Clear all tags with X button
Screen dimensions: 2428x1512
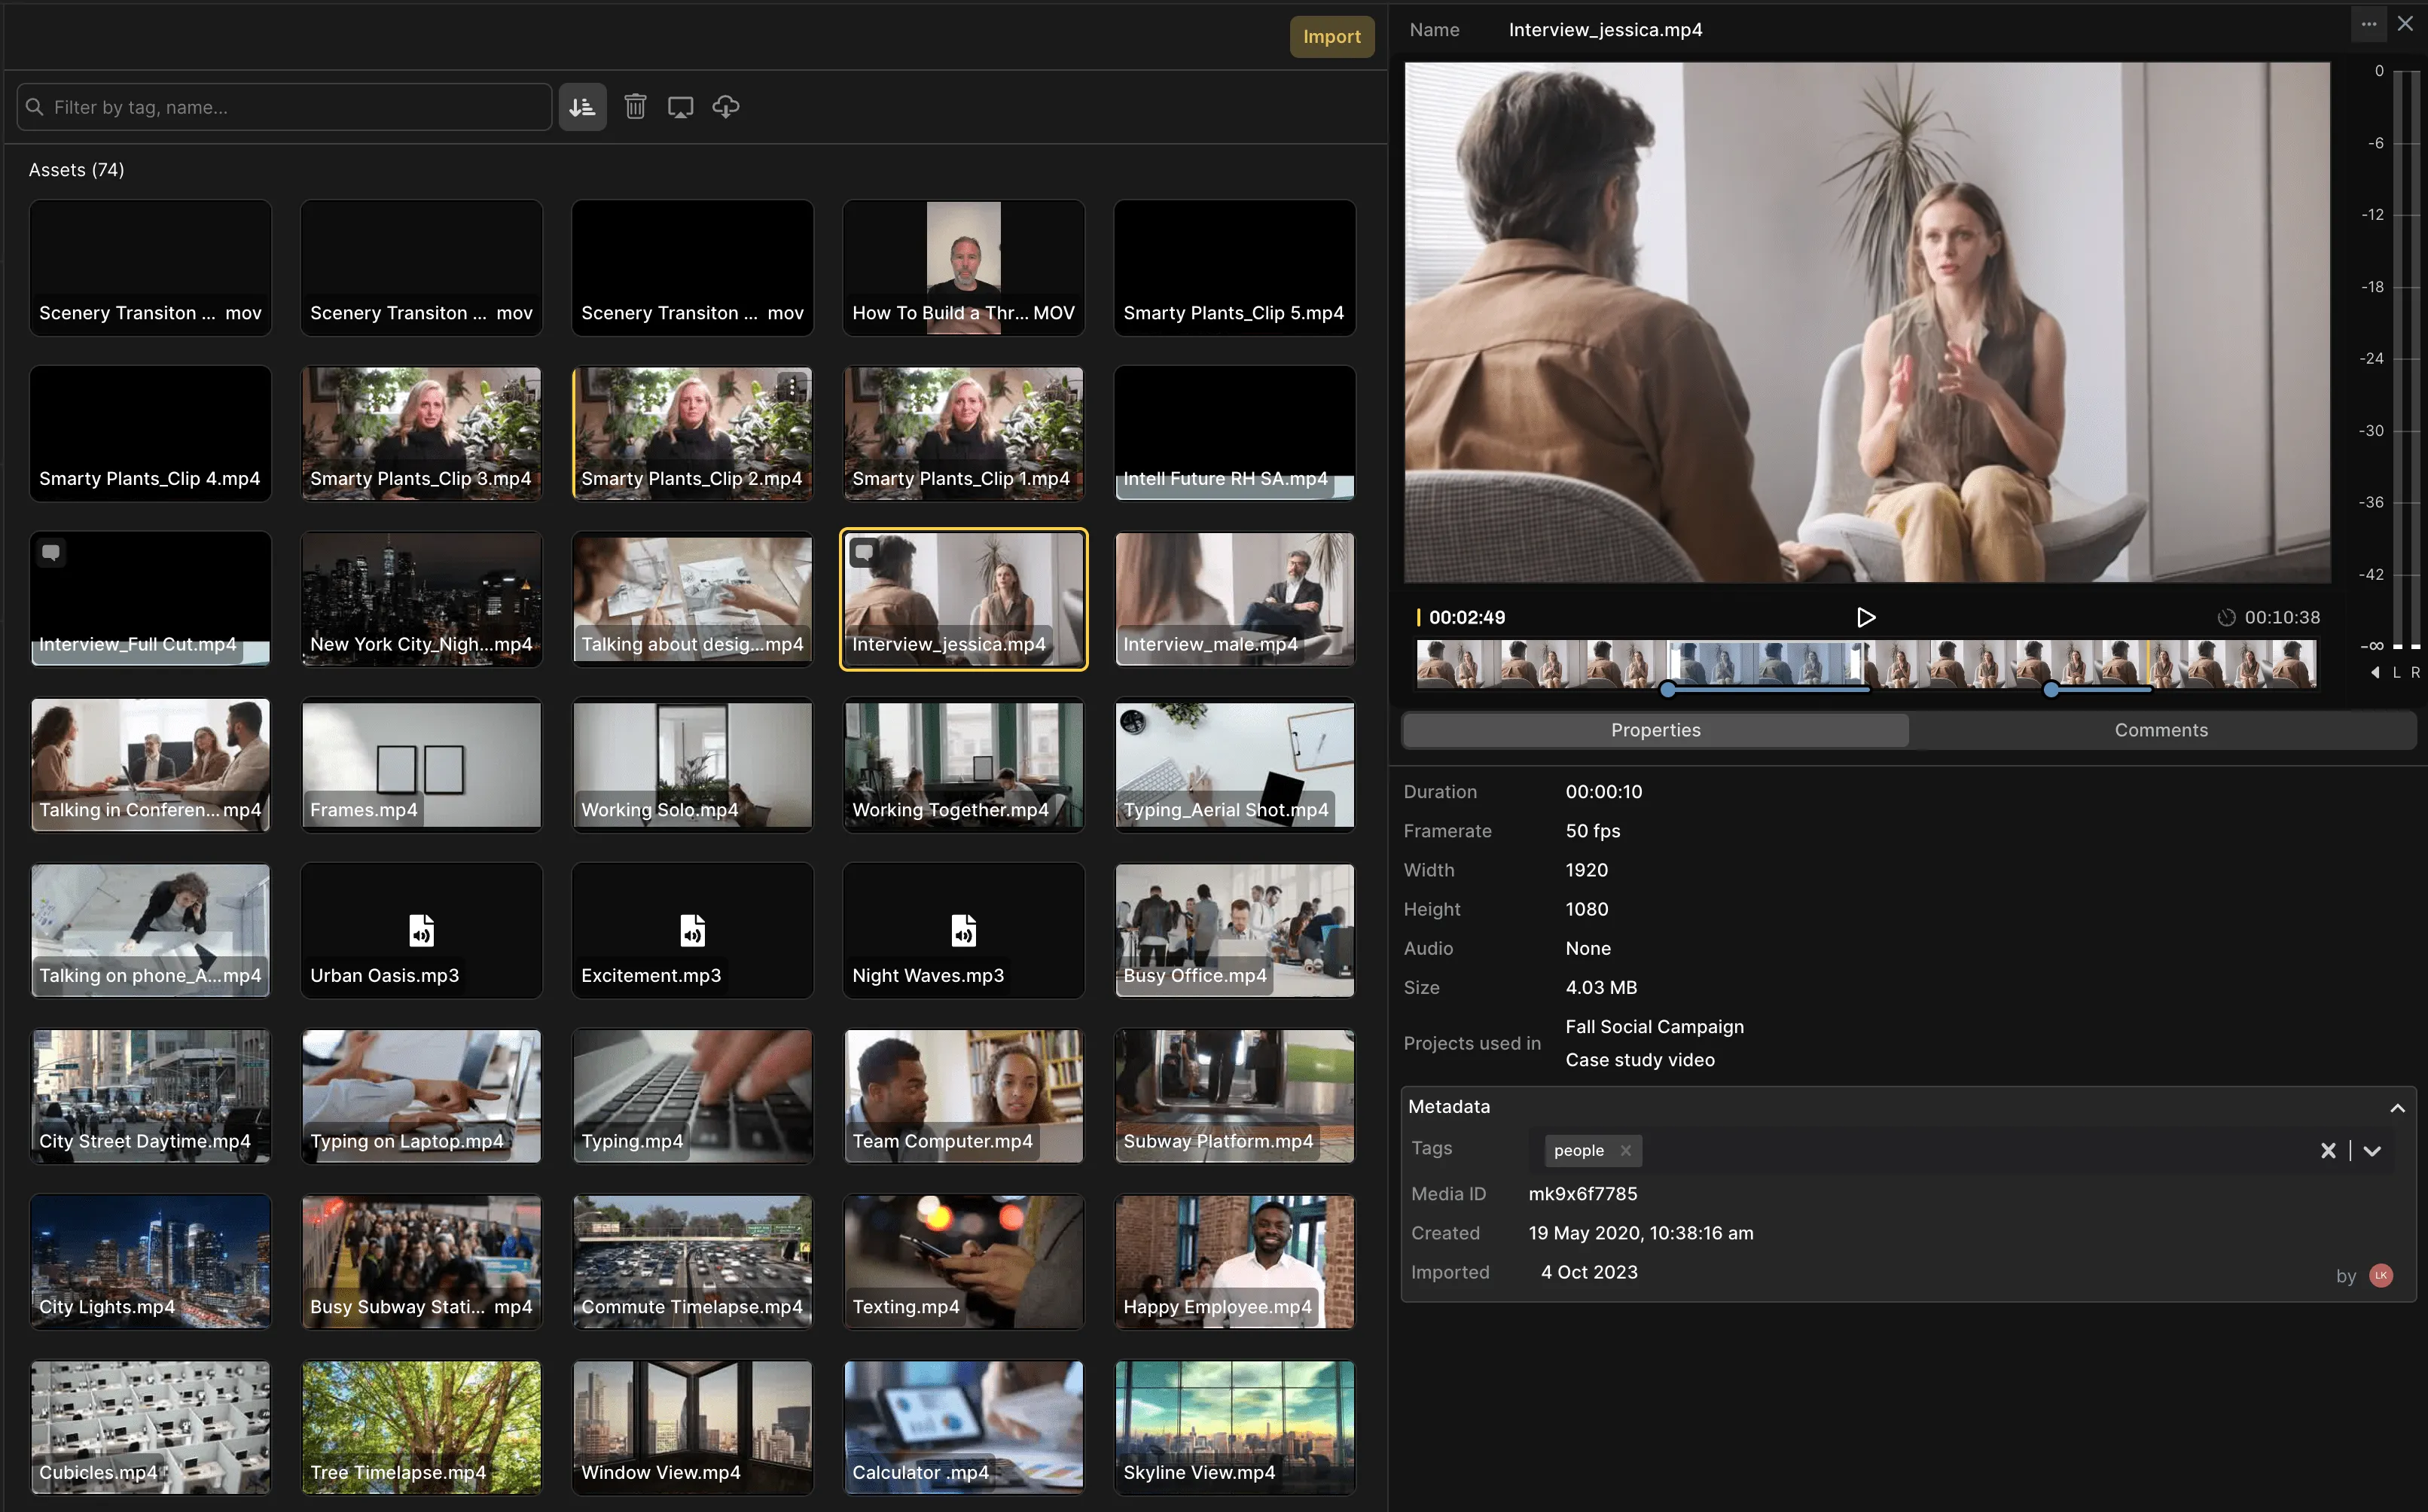click(2328, 1151)
